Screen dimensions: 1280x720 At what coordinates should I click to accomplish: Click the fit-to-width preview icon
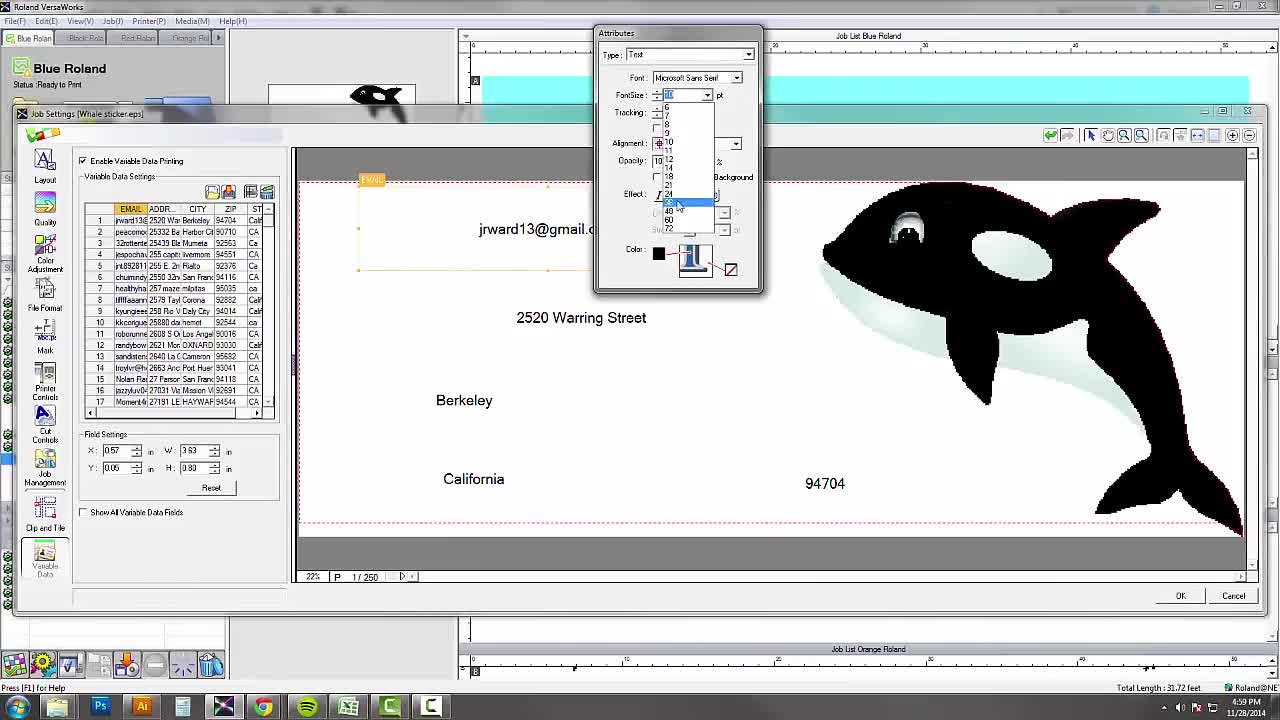[x=1197, y=135]
